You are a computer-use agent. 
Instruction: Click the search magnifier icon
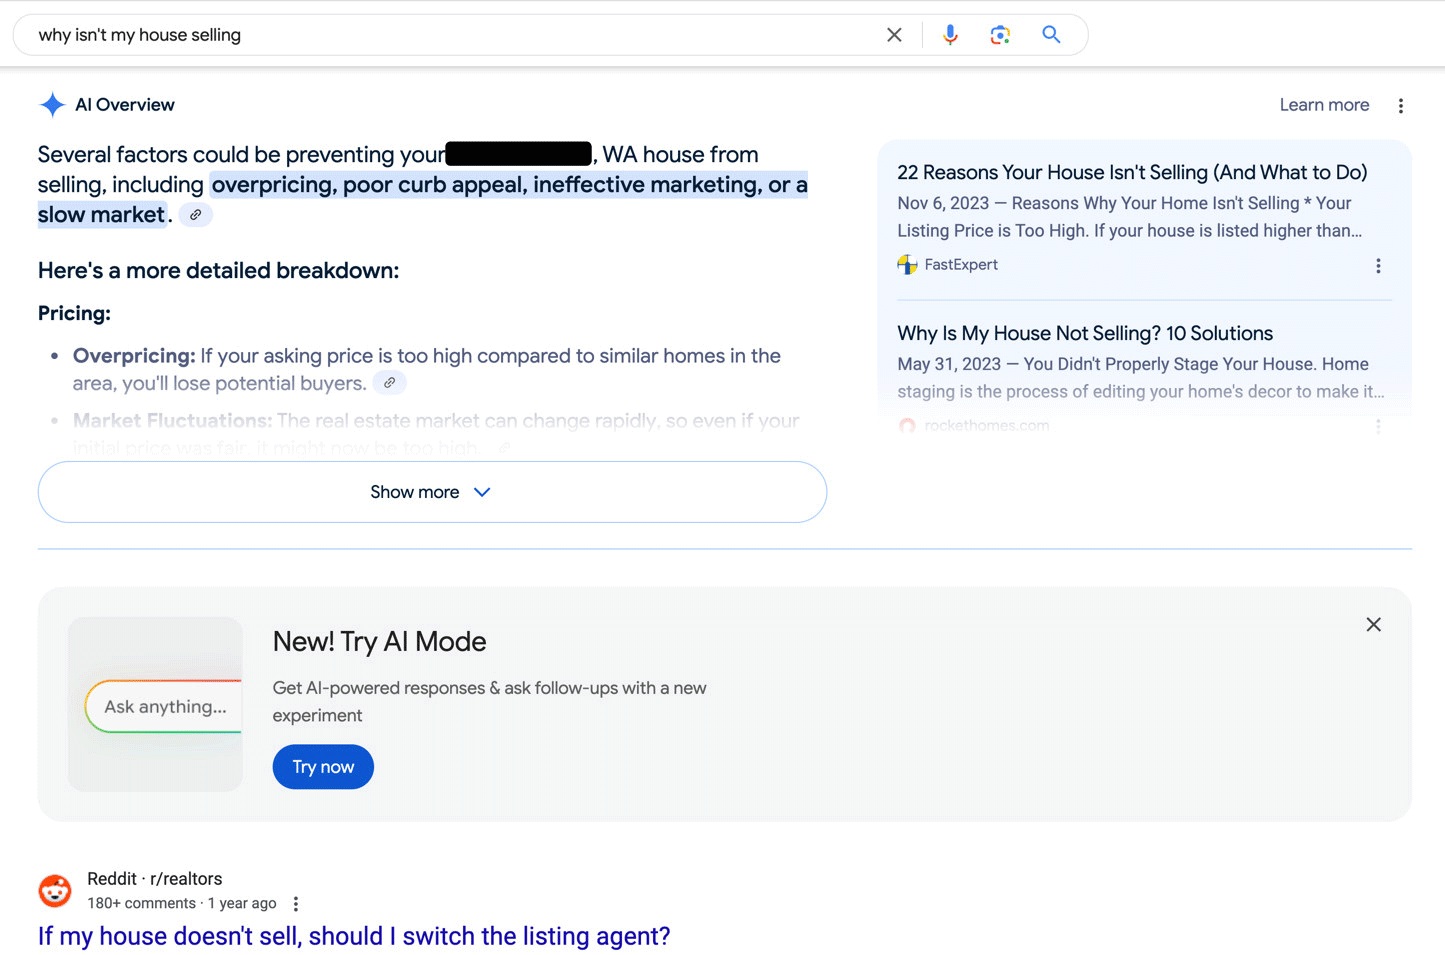pyautogui.click(x=1051, y=34)
